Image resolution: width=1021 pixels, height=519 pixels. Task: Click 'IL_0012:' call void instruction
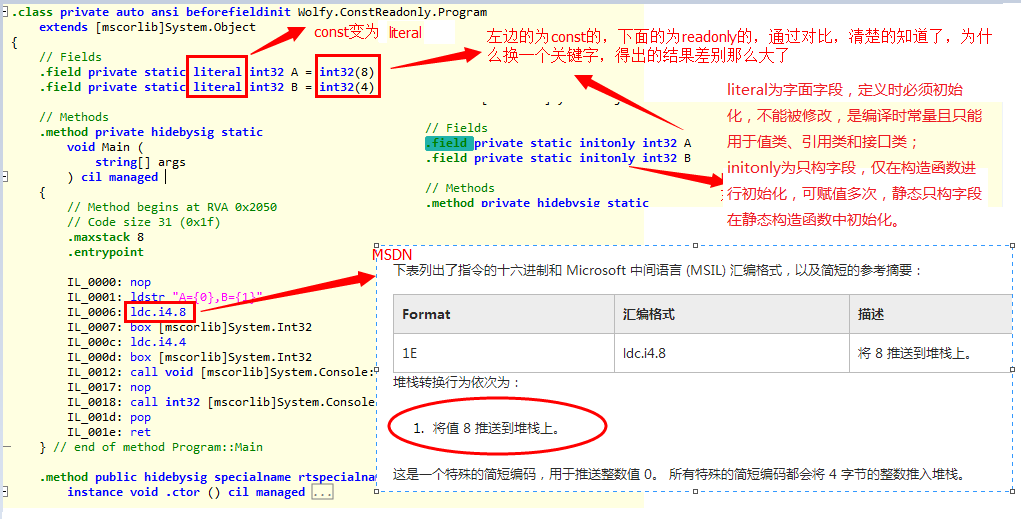click(x=221, y=372)
